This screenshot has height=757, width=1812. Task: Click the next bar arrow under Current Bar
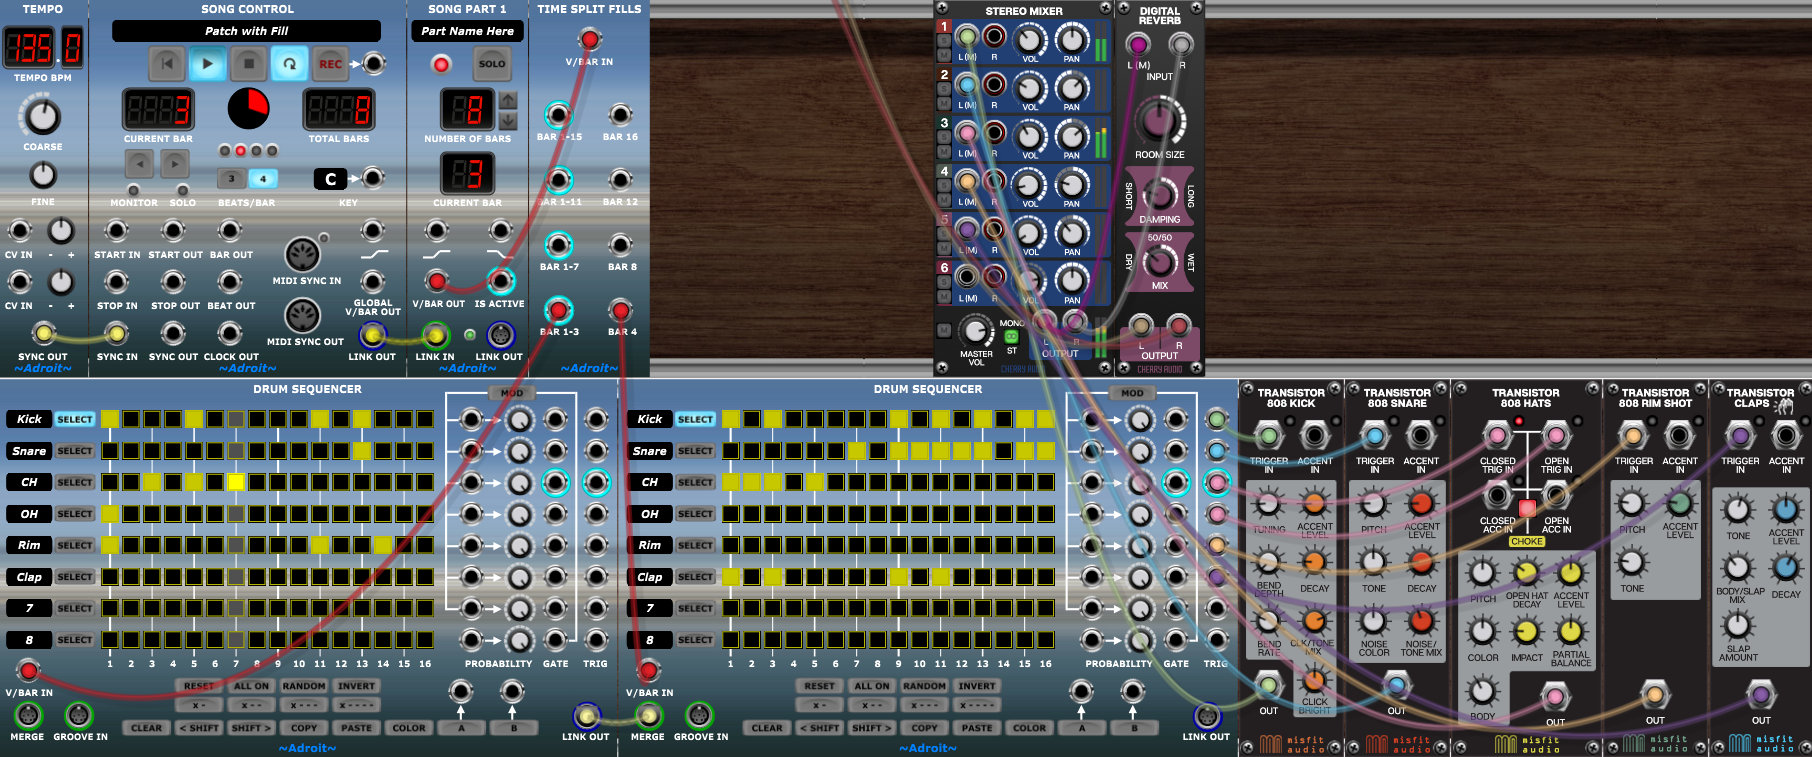pyautogui.click(x=175, y=163)
